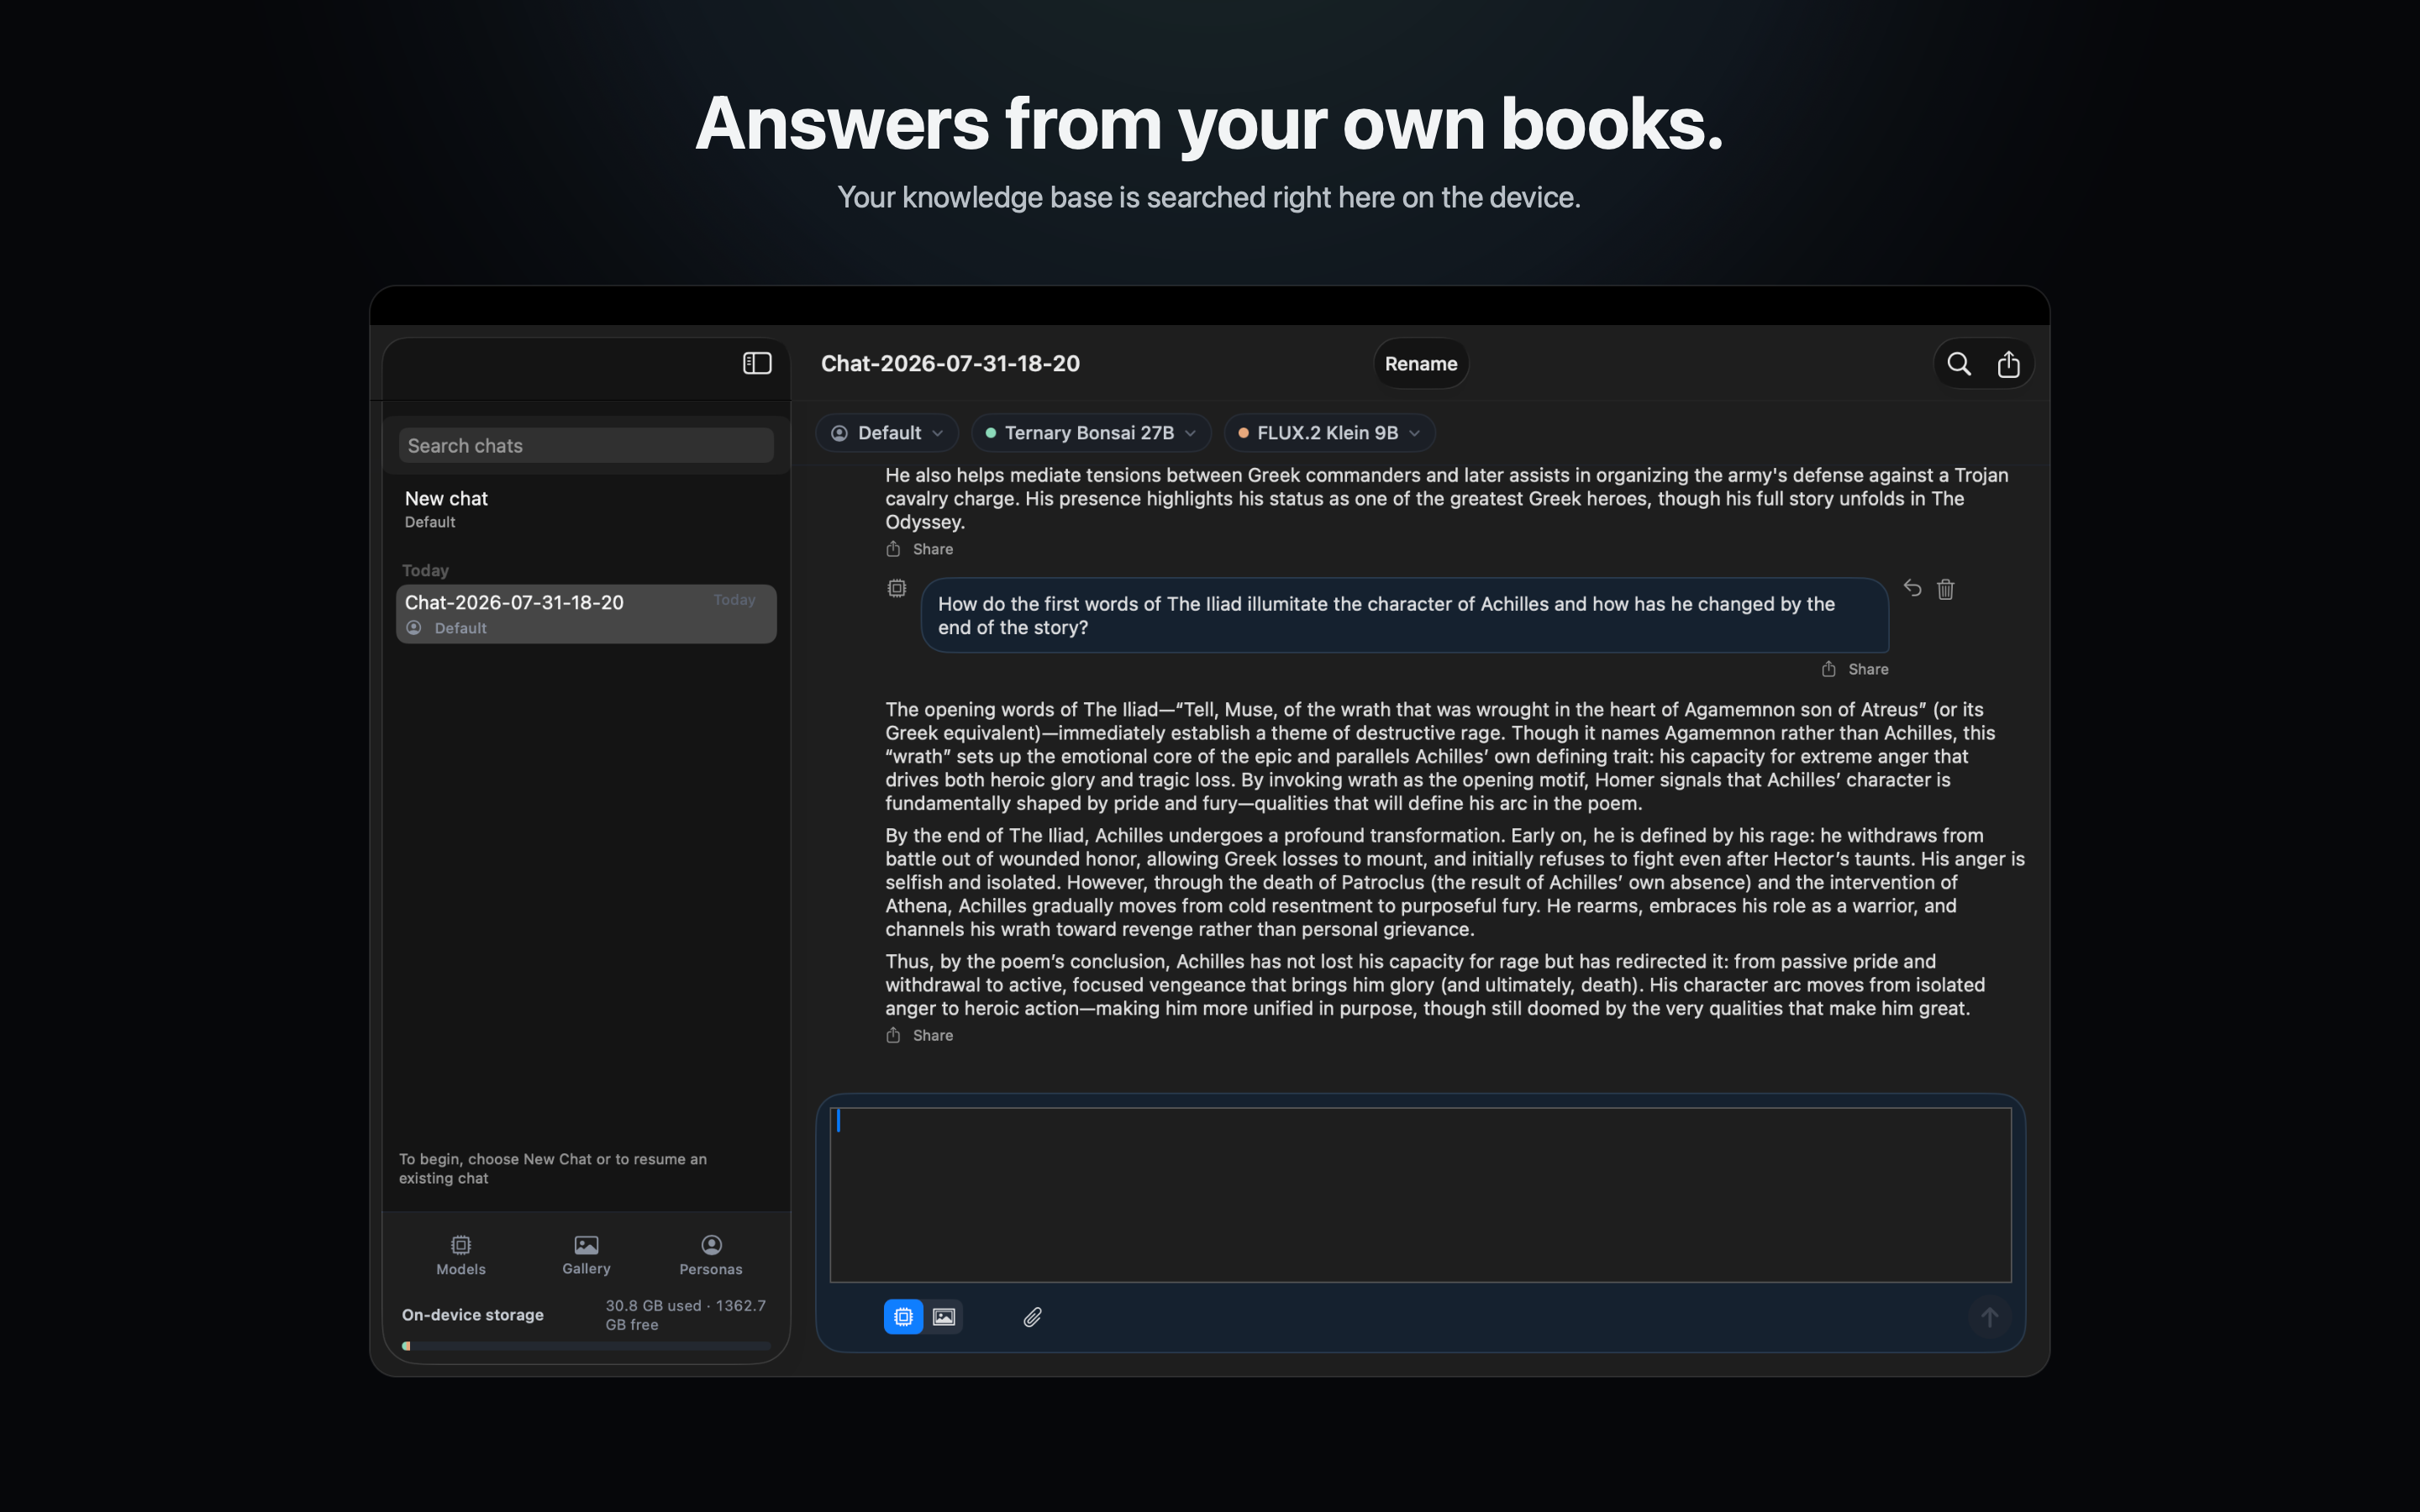Click into the message composer text area
Screen dimensions: 2420x1512
[1420, 1194]
